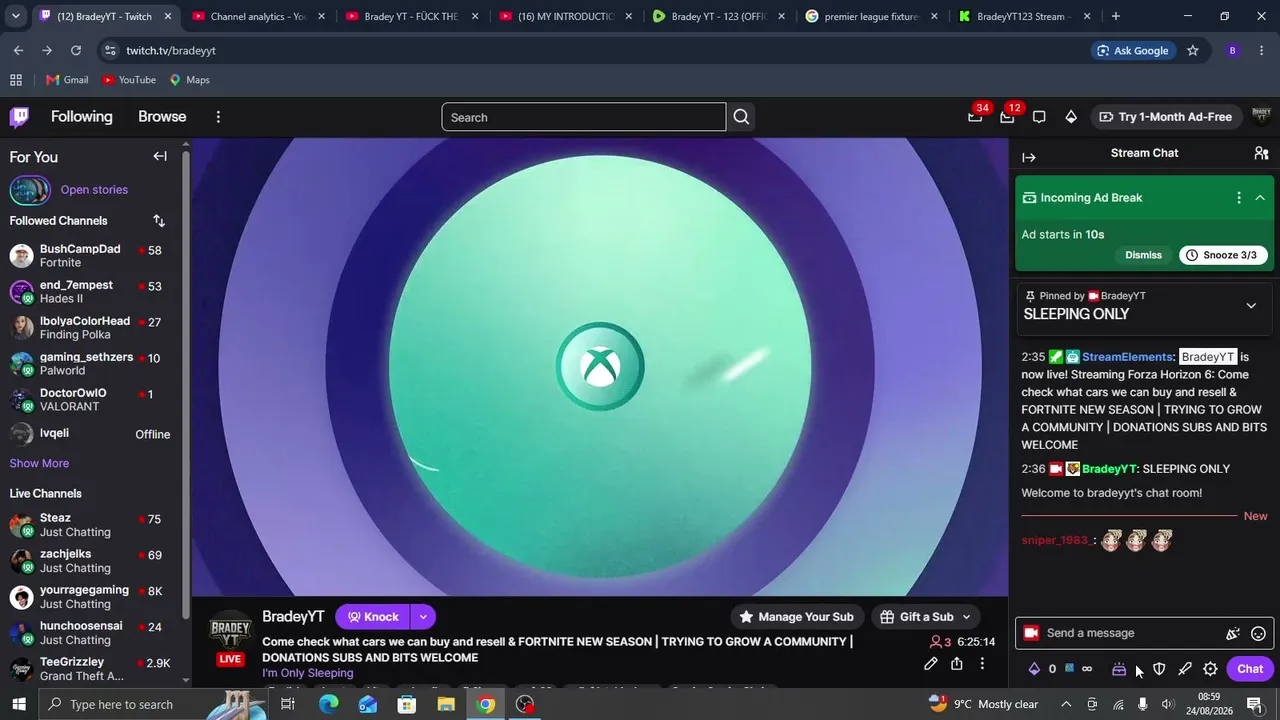1280x720 pixels.
Task: Open the Twitch user avatar menu
Action: pyautogui.click(x=1261, y=117)
